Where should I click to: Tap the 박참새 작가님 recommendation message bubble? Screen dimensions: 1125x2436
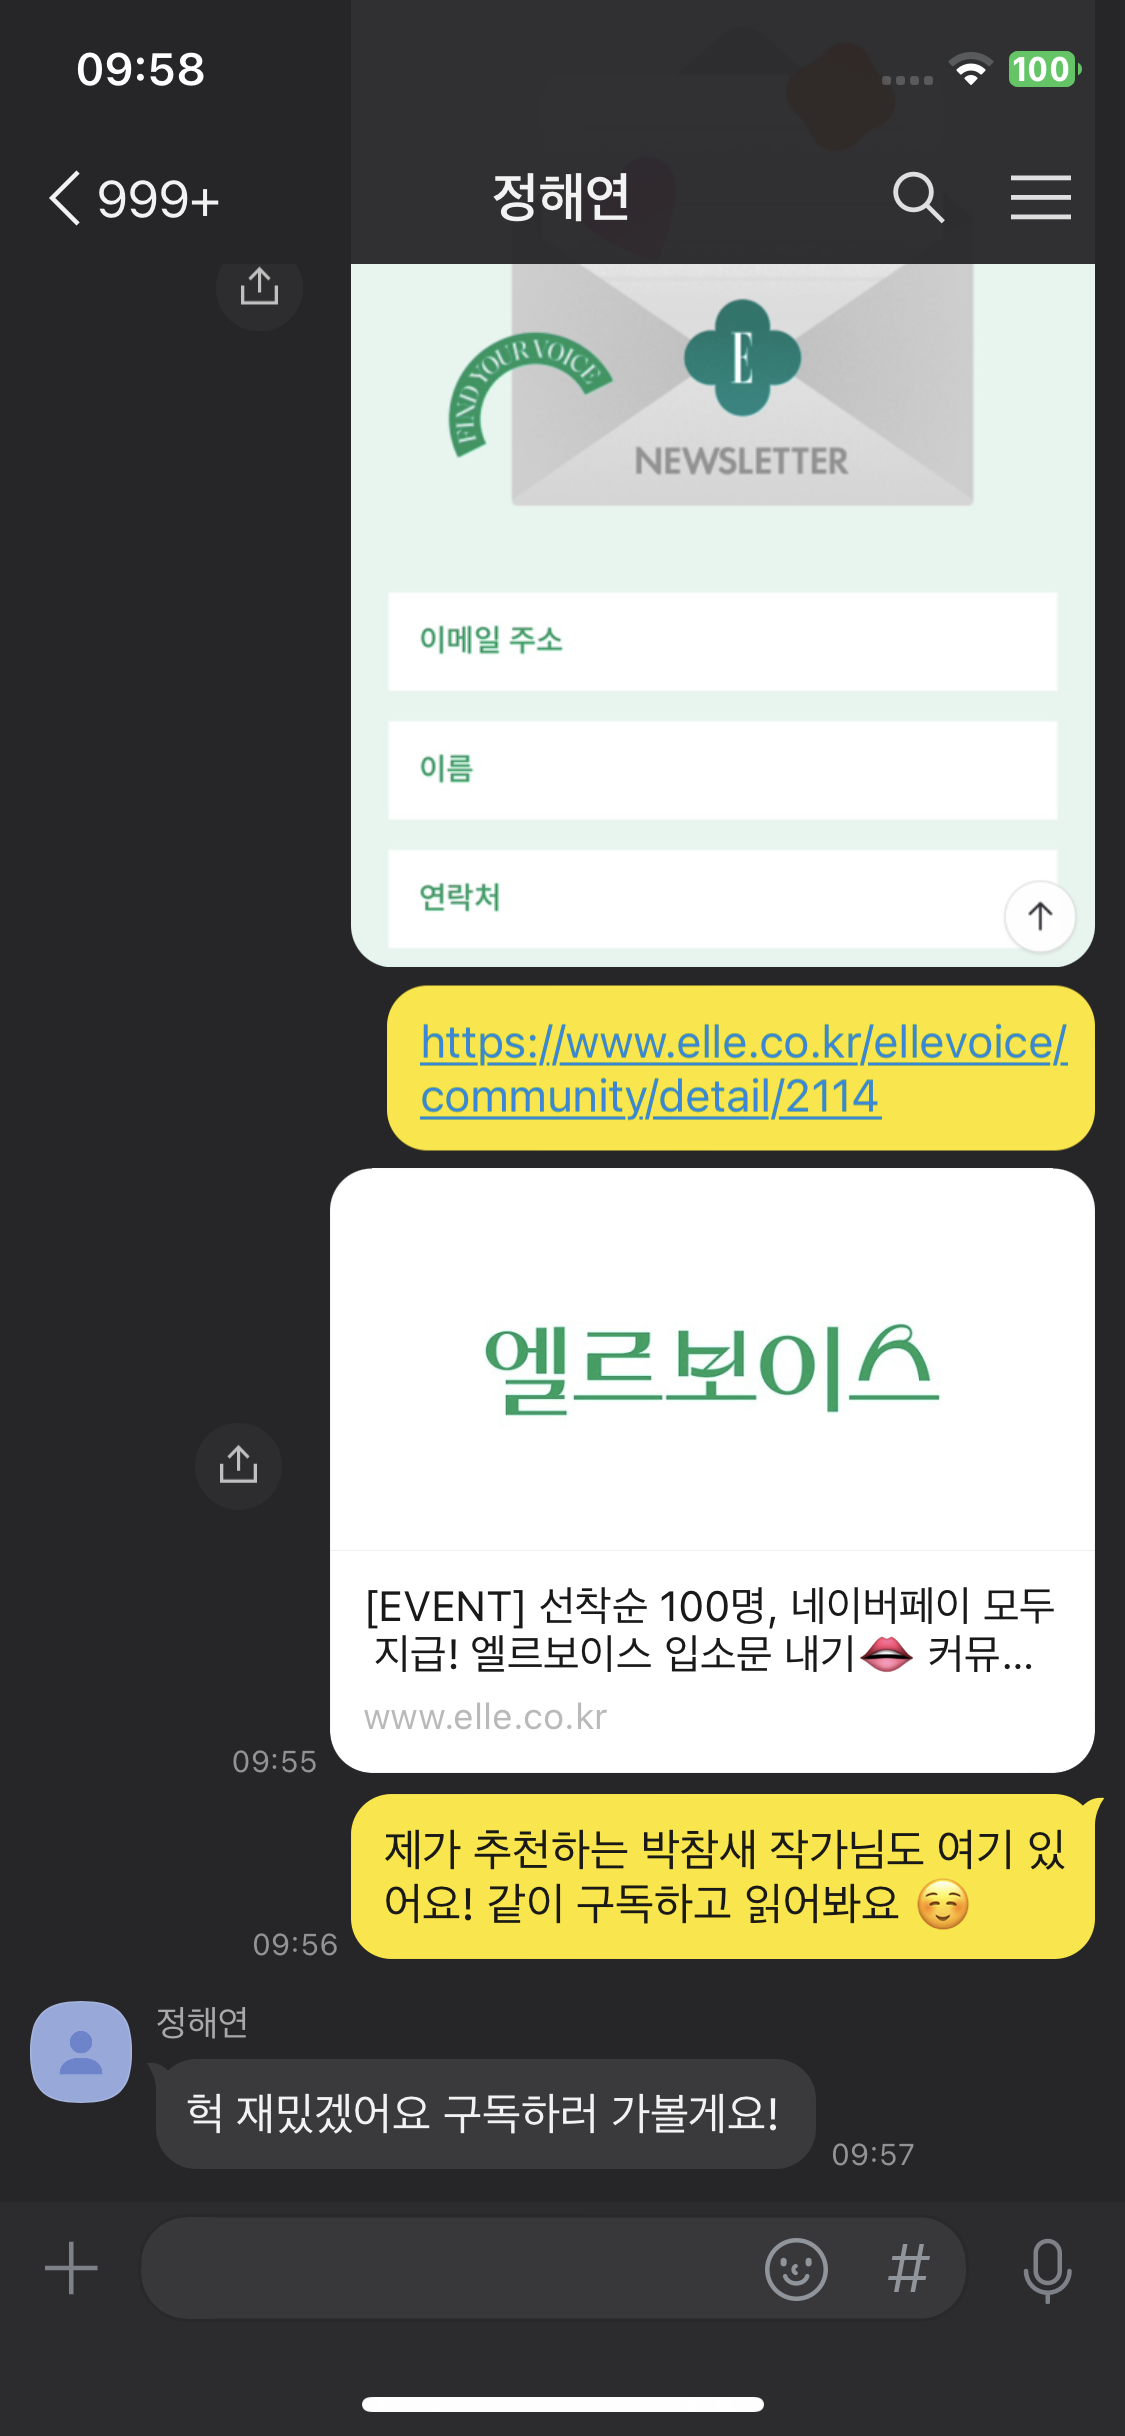[x=723, y=1876]
